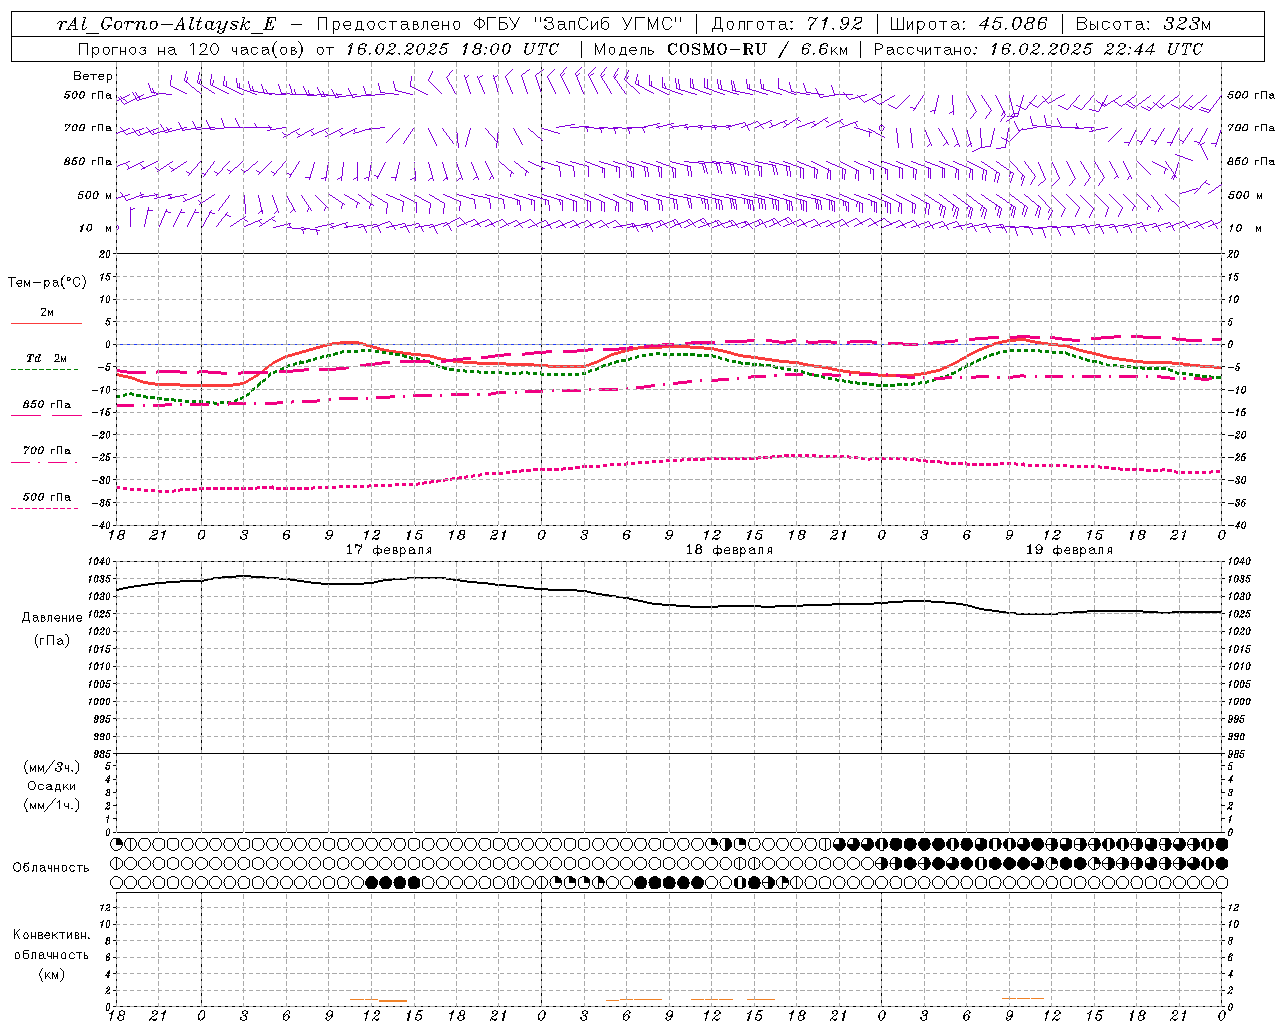Click the 17 февраля date label

click(389, 550)
